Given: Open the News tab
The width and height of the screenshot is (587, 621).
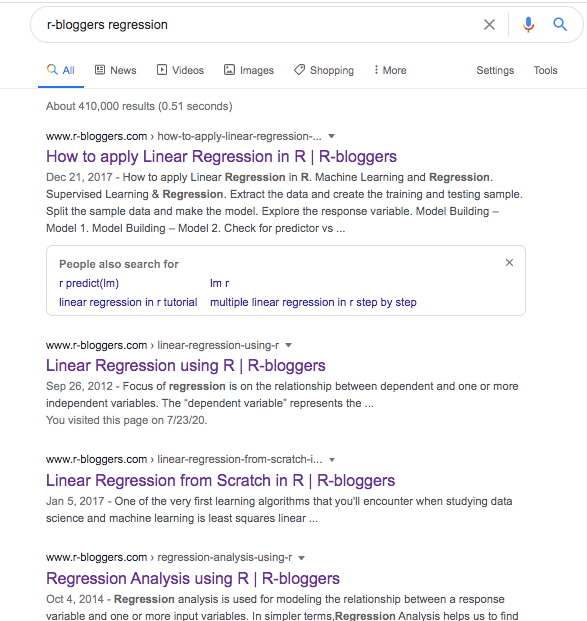Looking at the screenshot, I should click(x=115, y=70).
